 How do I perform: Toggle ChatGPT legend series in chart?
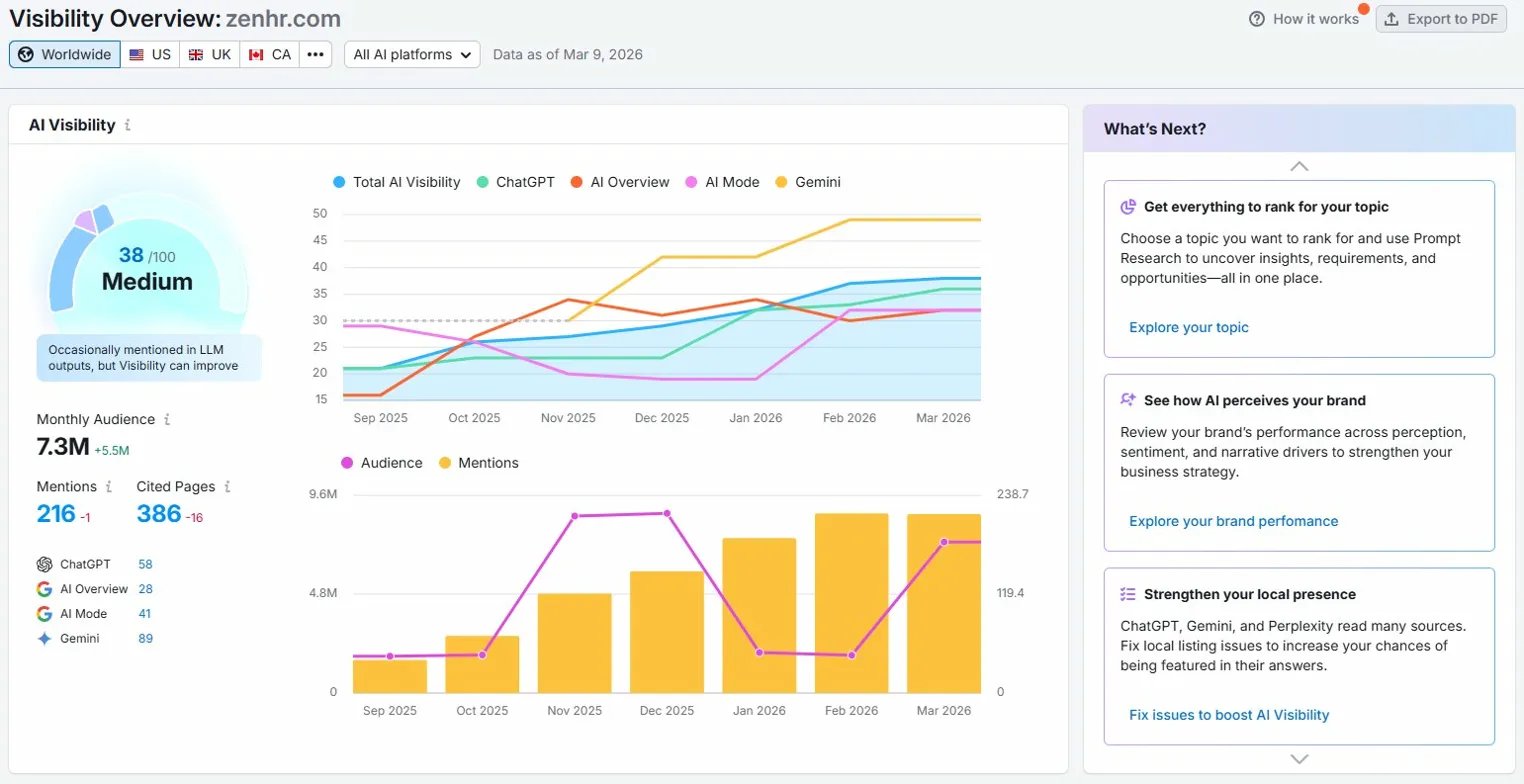(514, 182)
